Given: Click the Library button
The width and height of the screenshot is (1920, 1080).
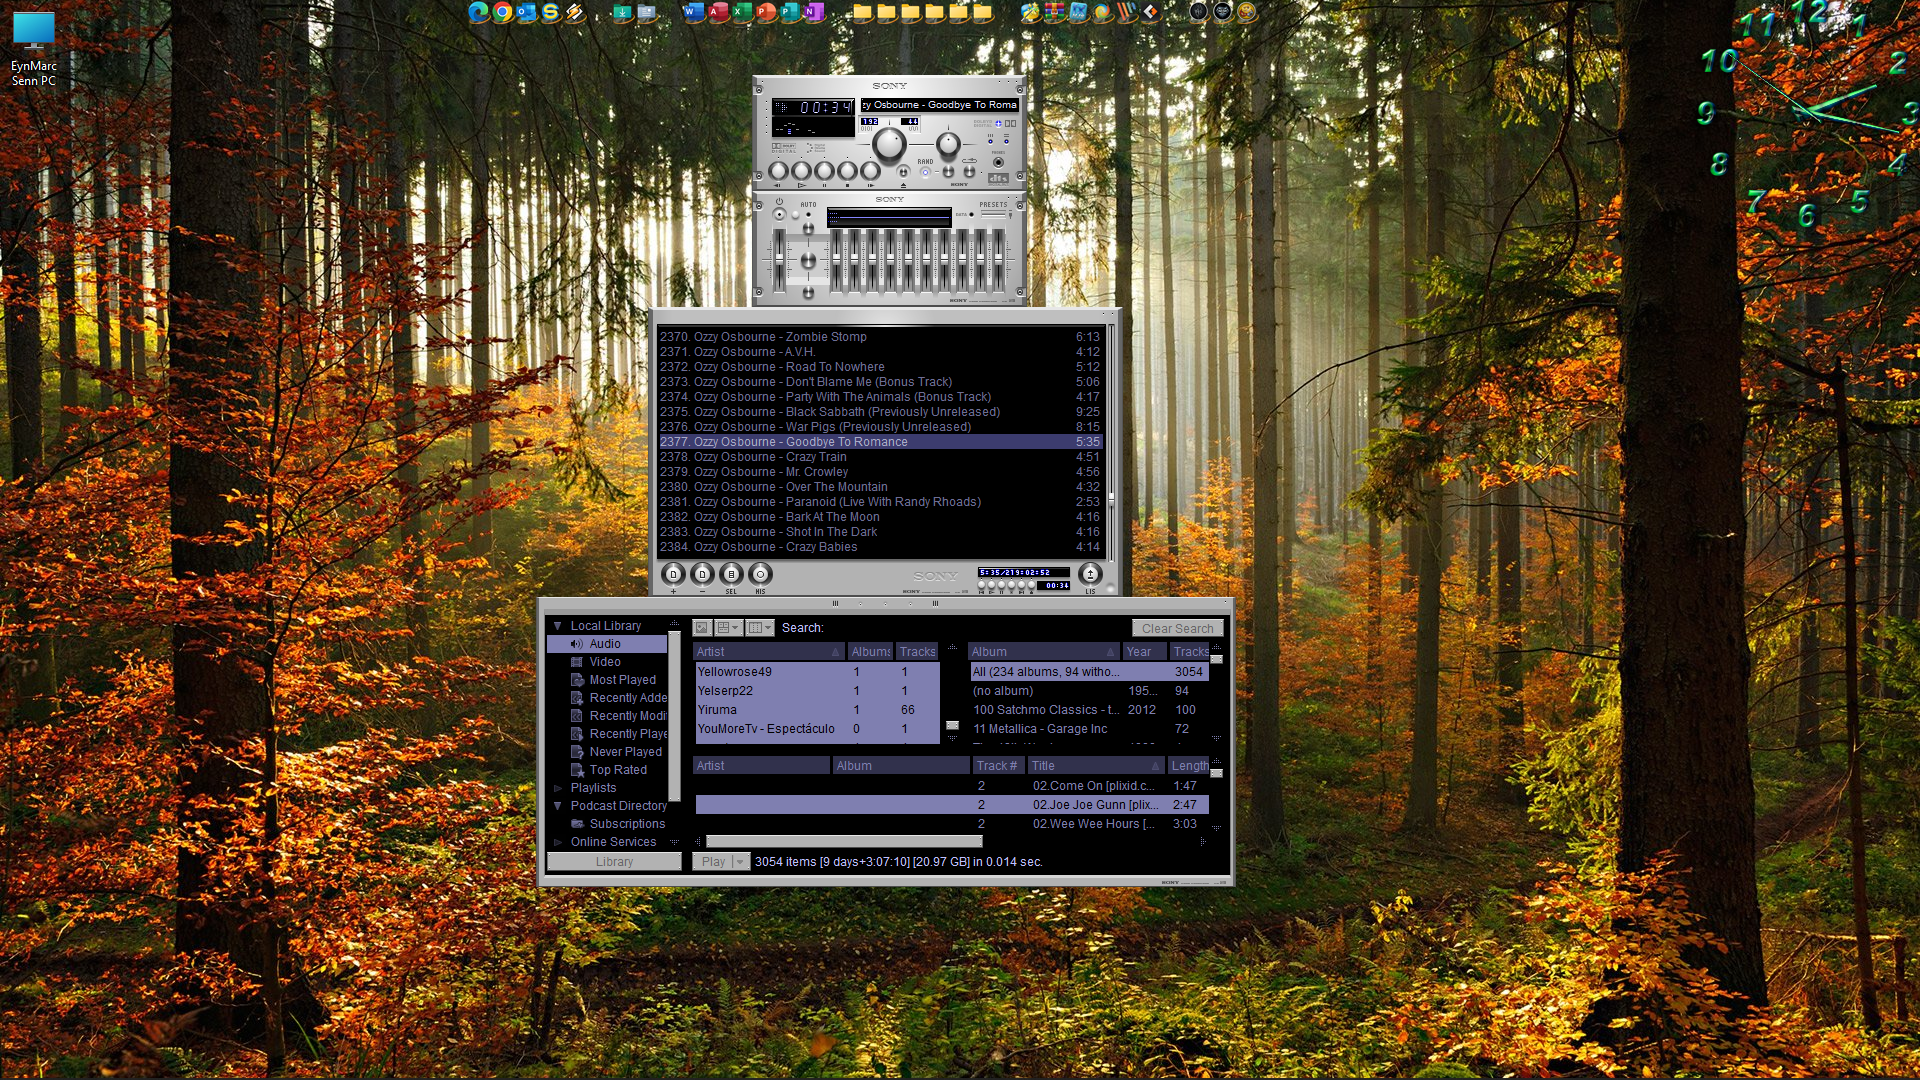Looking at the screenshot, I should (614, 862).
